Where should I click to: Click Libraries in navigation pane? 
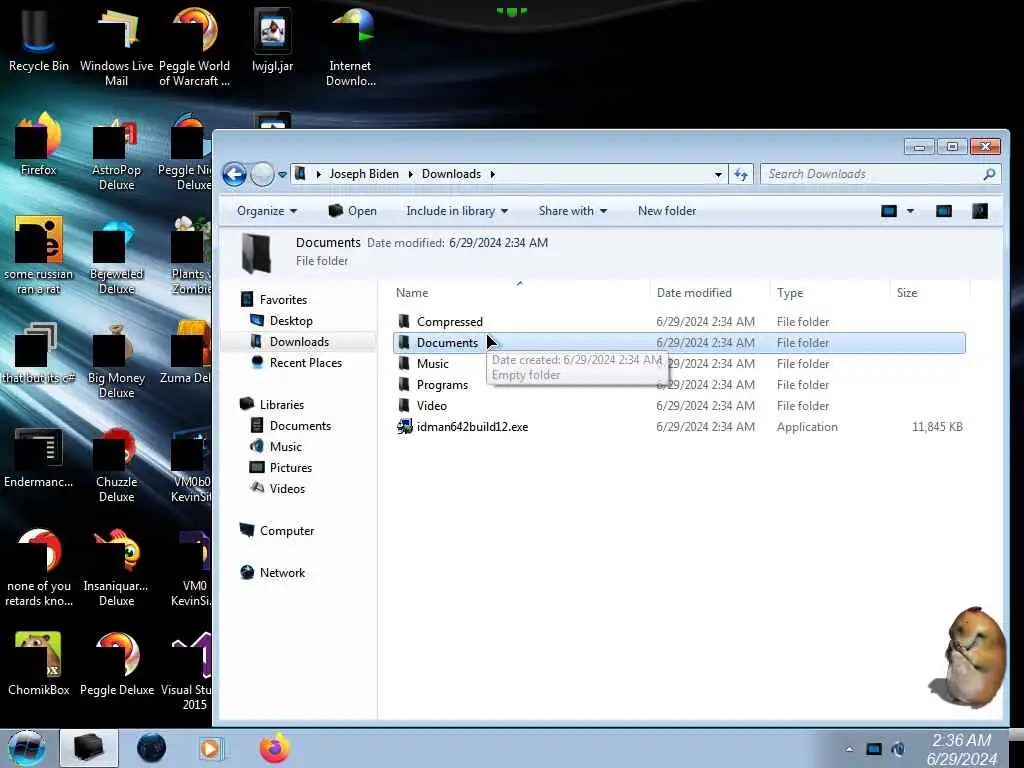click(281, 405)
